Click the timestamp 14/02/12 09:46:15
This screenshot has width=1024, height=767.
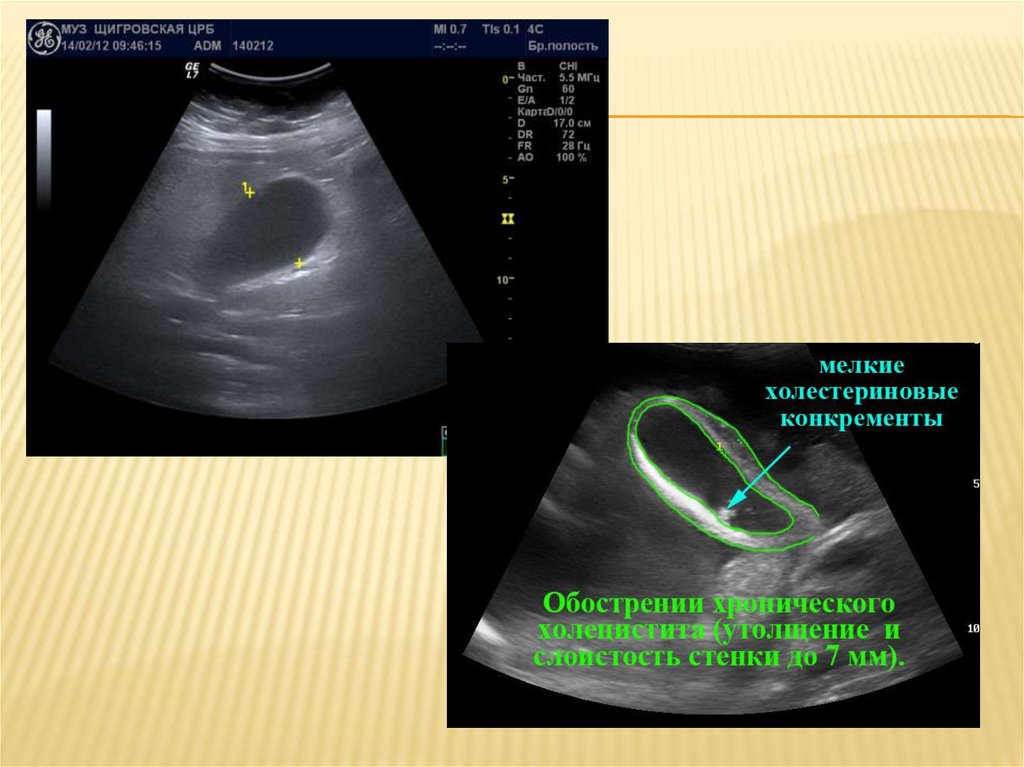111,46
